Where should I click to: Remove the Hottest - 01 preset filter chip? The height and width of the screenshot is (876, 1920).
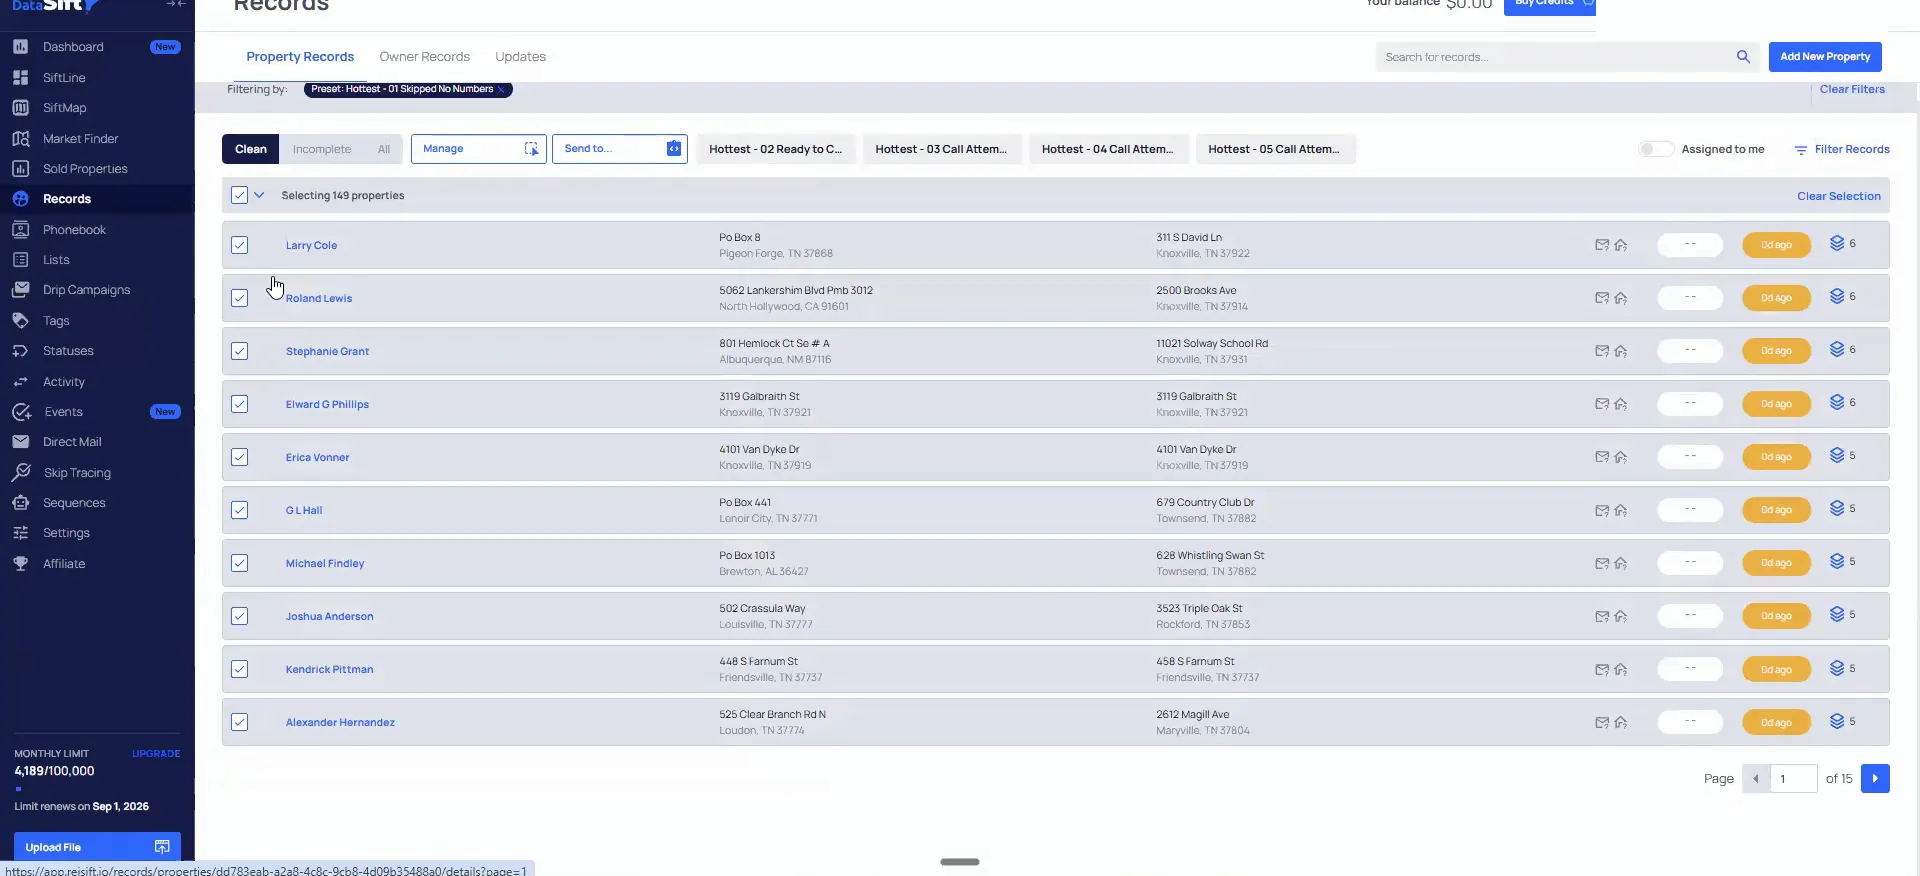pos(502,90)
